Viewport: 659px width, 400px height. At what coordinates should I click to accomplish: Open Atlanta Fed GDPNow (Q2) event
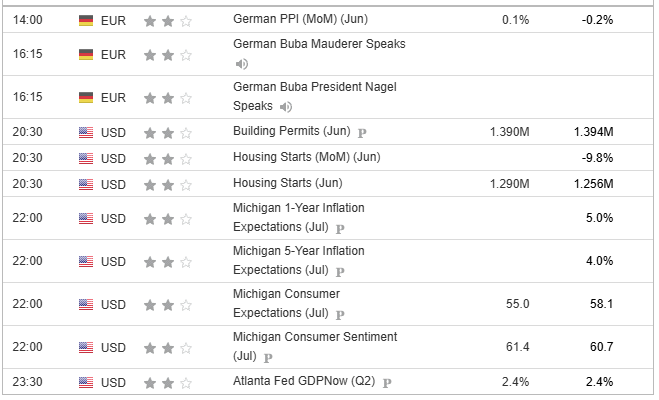304,381
